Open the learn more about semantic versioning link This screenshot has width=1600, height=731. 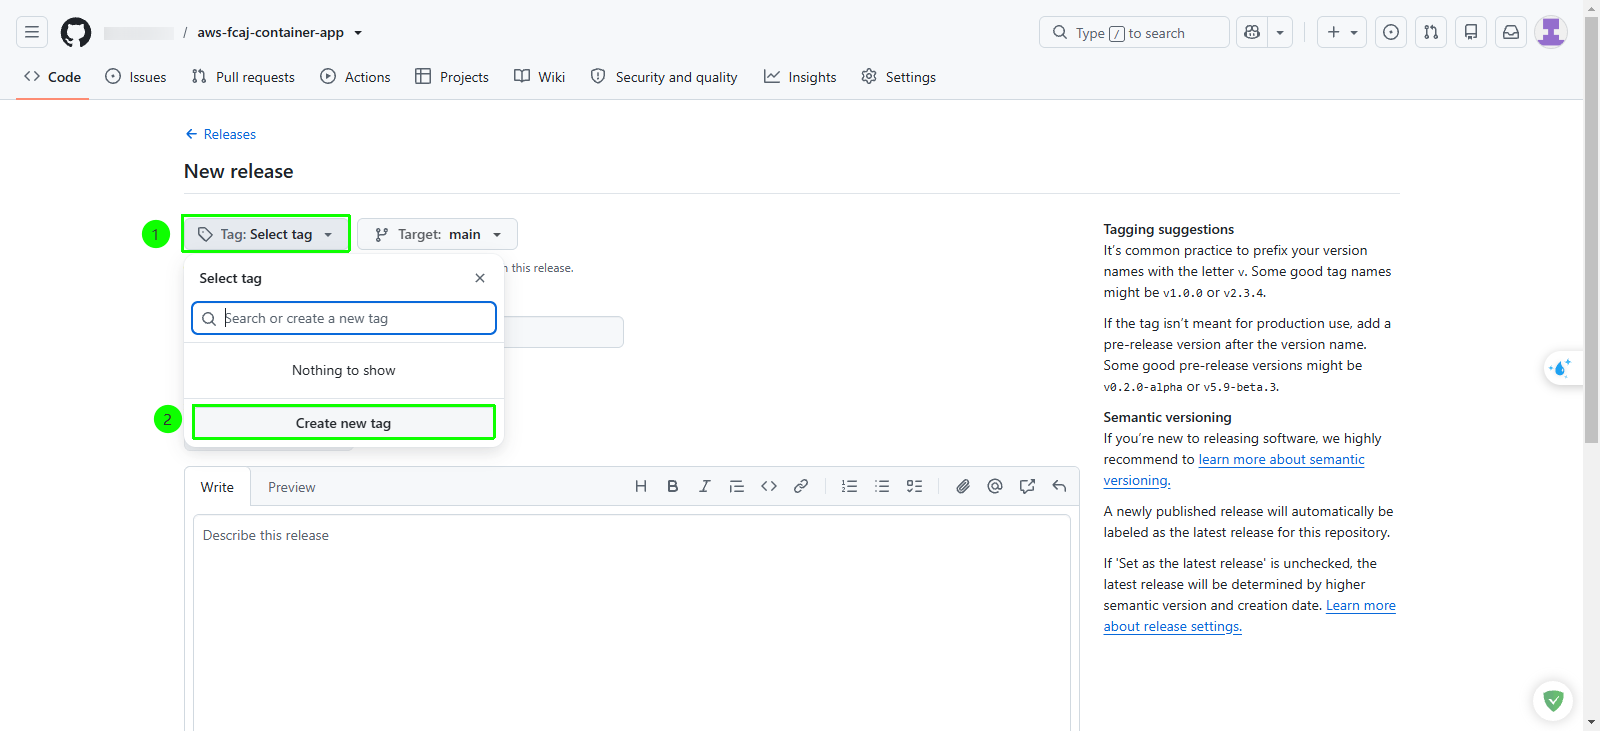tap(1234, 470)
